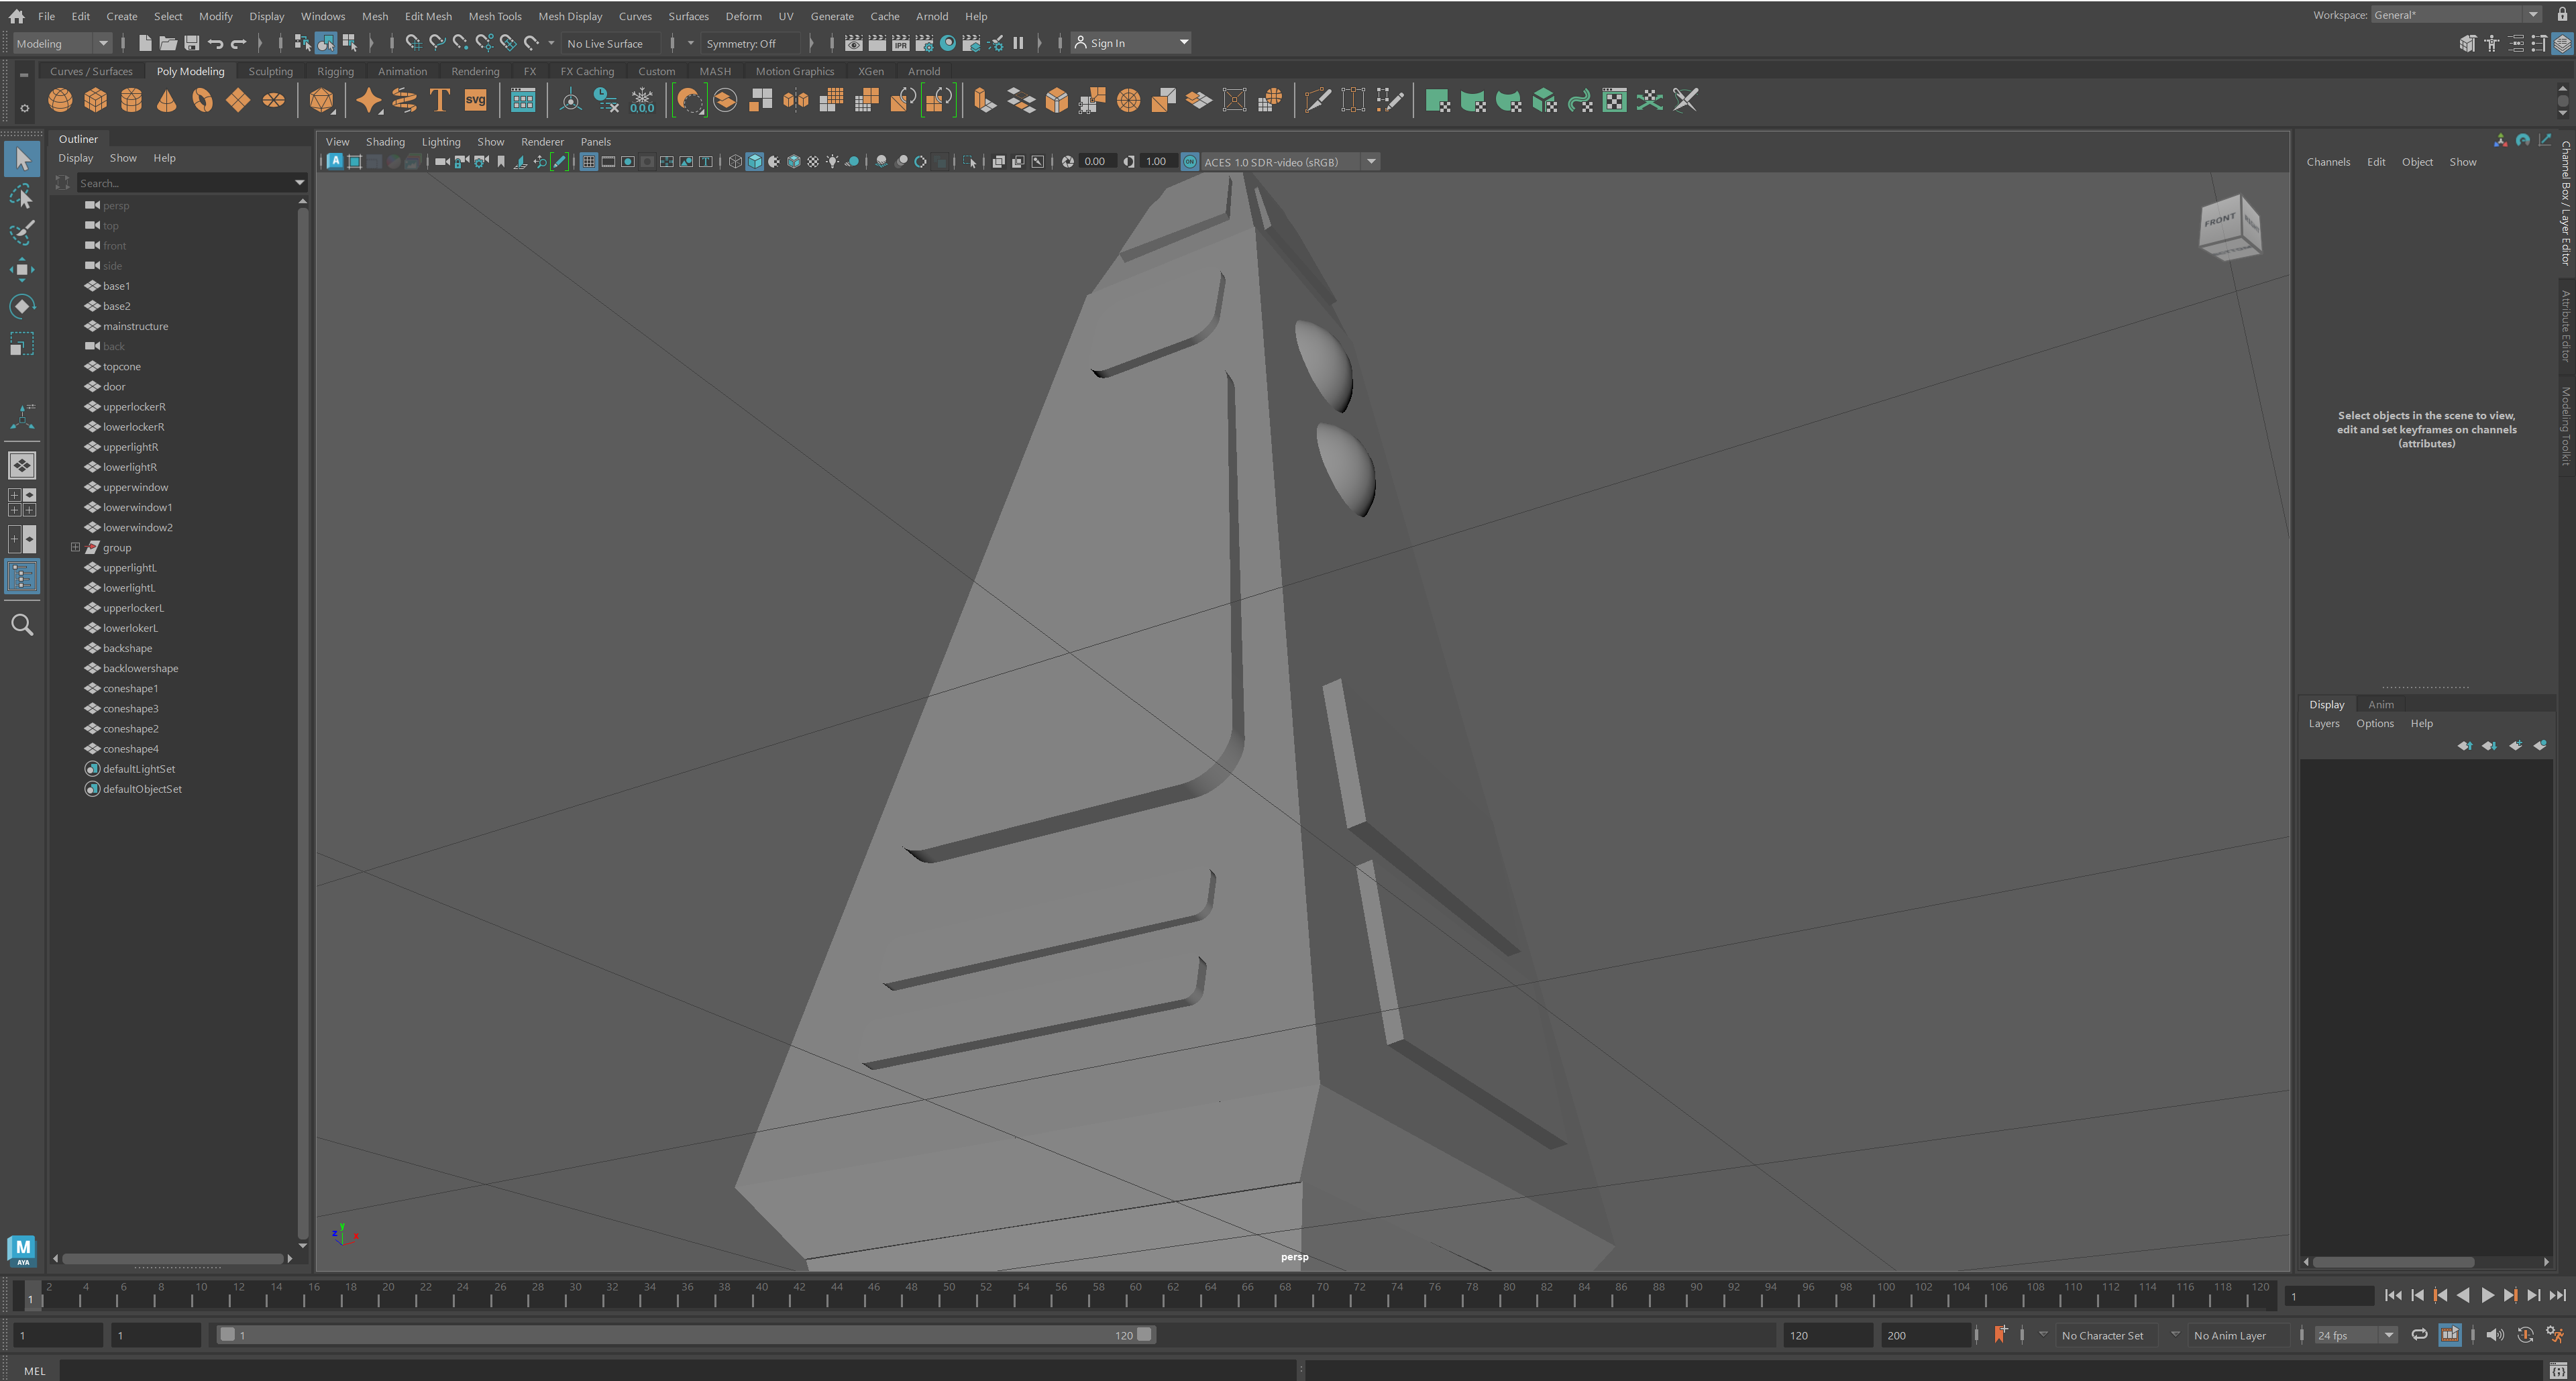Create a polygon cone from the shelf
Image resolution: width=2576 pixels, height=1381 pixels.
coord(167,100)
